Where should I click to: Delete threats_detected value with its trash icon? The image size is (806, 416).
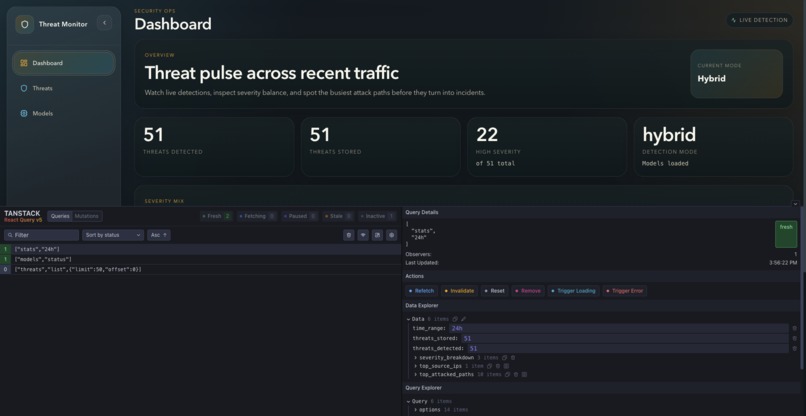tap(794, 348)
